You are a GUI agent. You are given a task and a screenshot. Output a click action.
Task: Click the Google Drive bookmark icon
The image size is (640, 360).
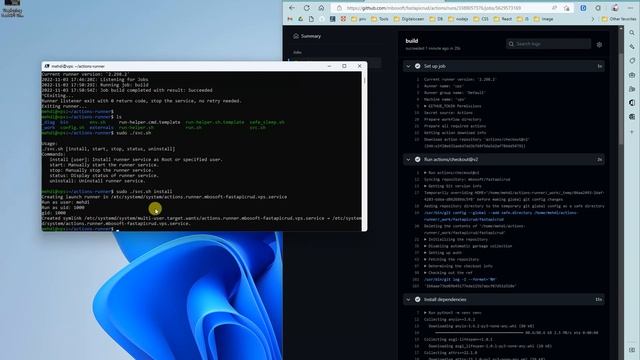tap(300, 19)
